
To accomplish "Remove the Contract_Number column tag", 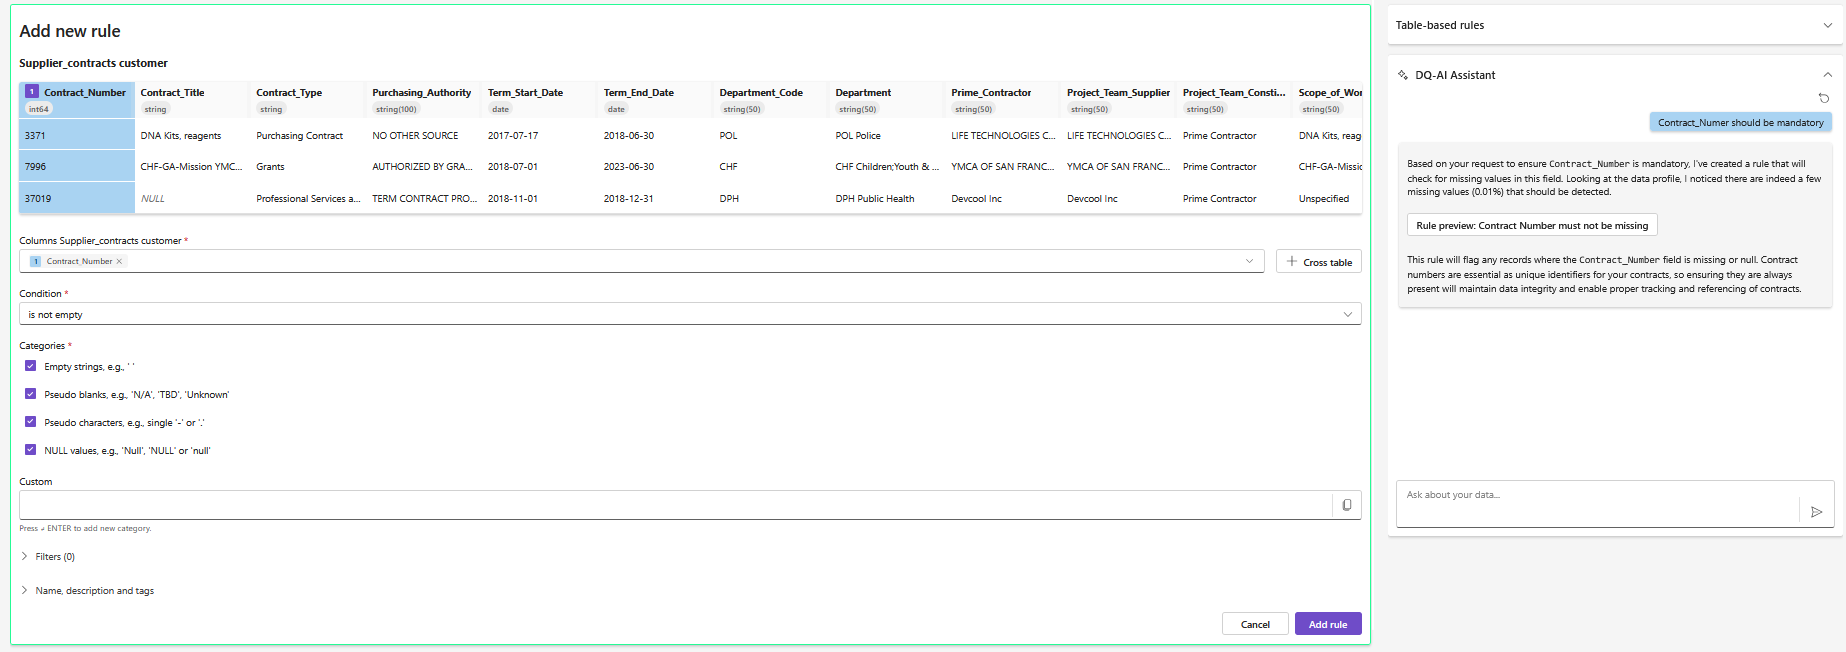I will [x=119, y=262].
